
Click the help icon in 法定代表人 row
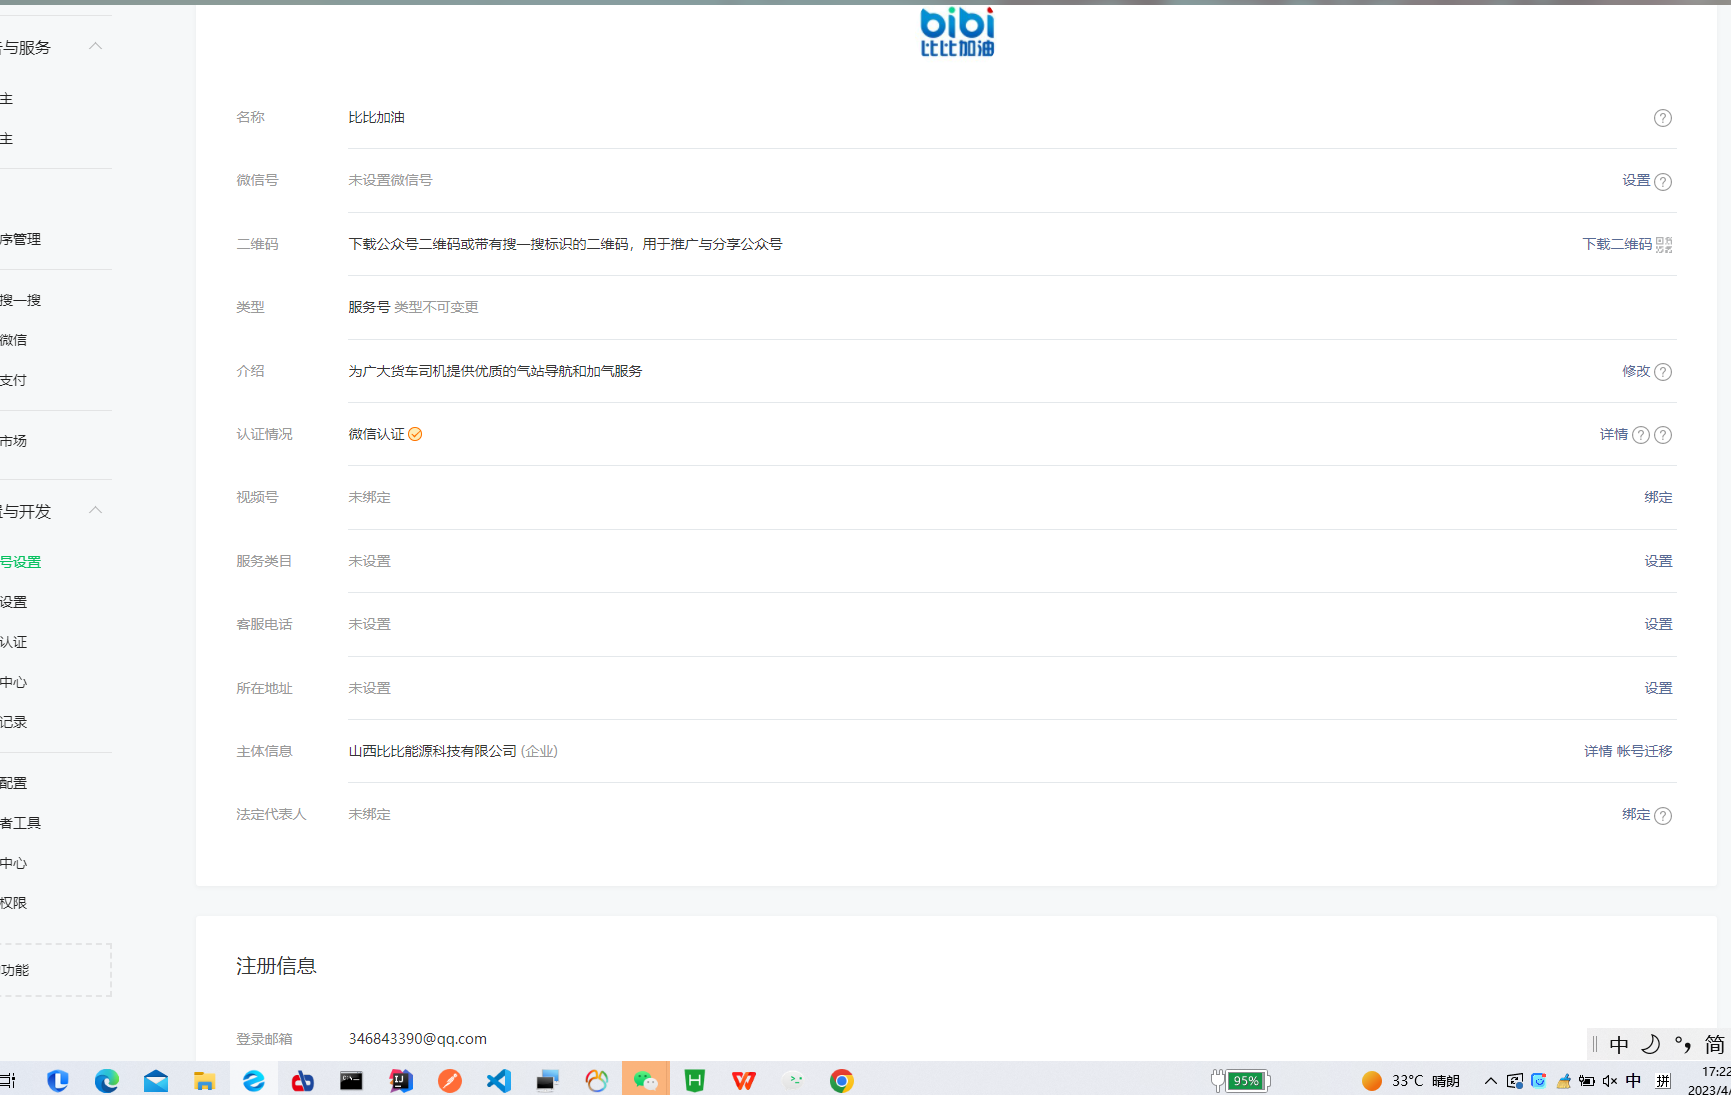point(1663,816)
